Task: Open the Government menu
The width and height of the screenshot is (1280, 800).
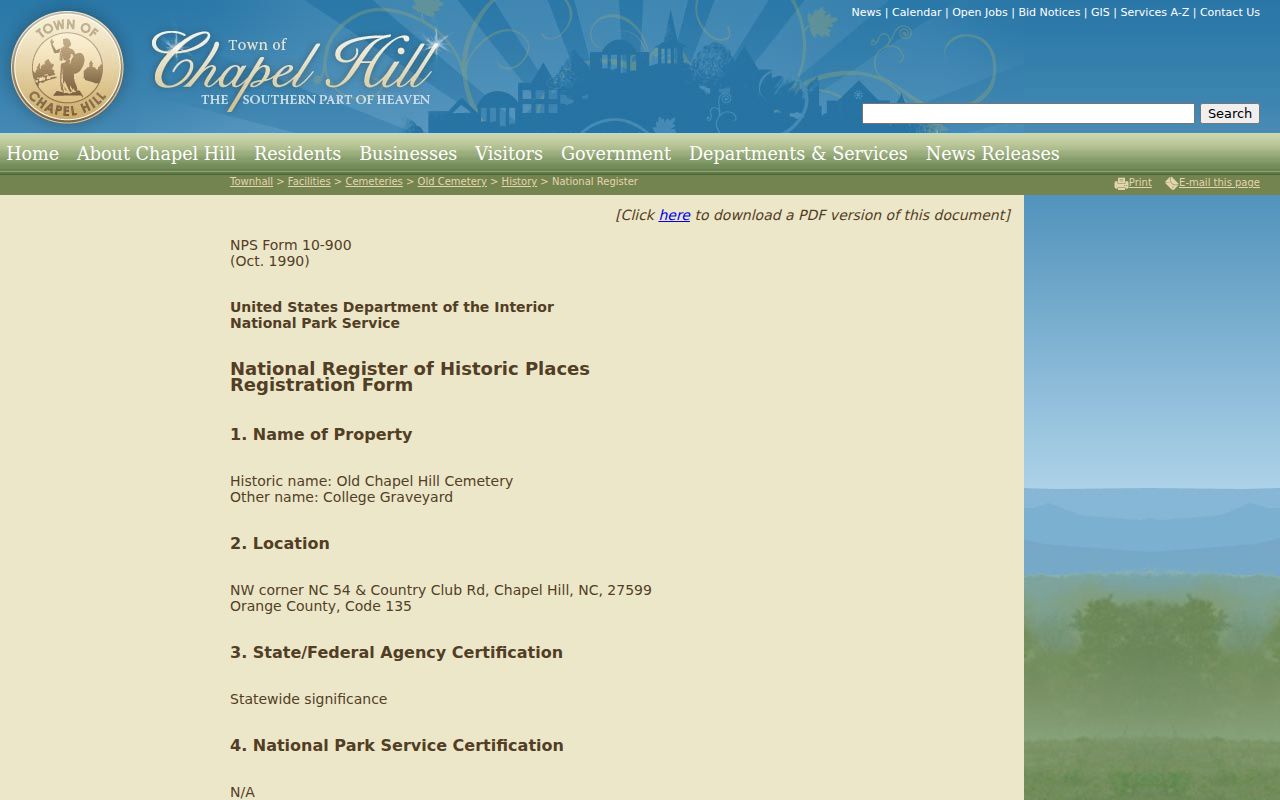Action: 616,153
